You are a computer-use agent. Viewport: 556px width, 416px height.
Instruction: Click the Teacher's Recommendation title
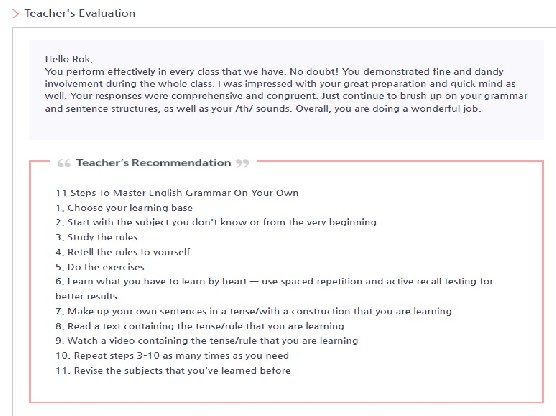tap(154, 163)
